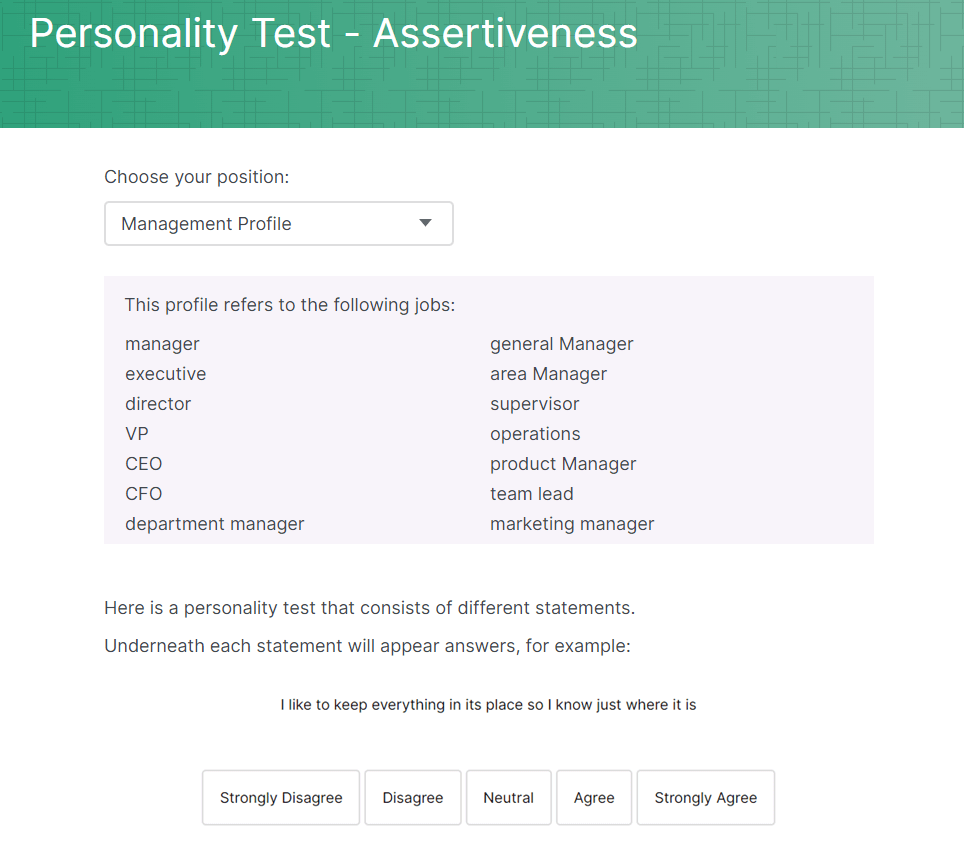Click the Personality Test - Assertiveness header
This screenshot has height=844, width=964.
click(x=334, y=33)
